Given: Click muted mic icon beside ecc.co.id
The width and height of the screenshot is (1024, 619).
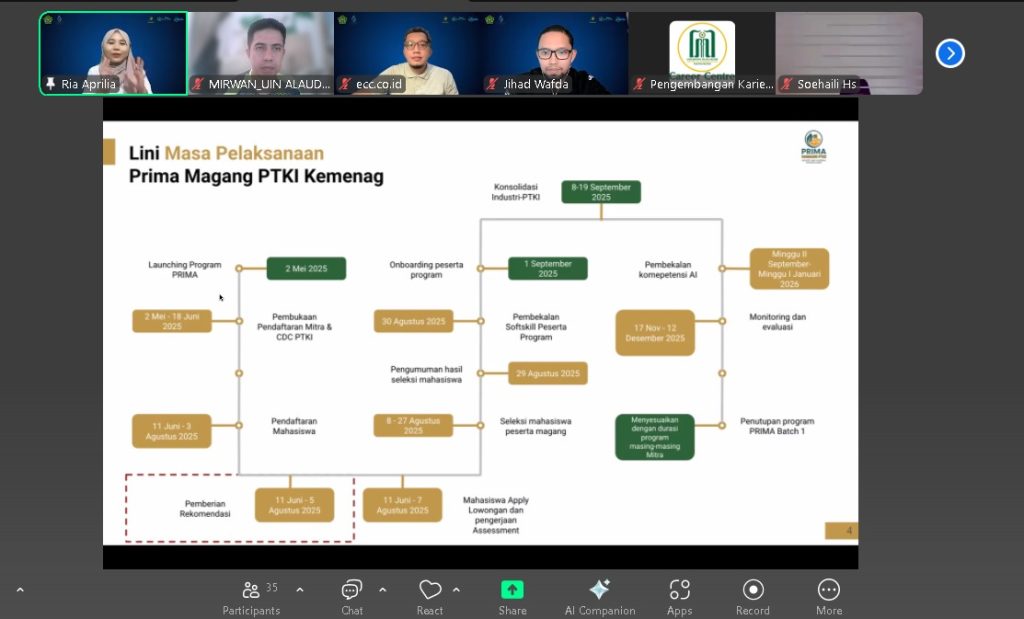Looking at the screenshot, I should pyautogui.click(x=345, y=84).
